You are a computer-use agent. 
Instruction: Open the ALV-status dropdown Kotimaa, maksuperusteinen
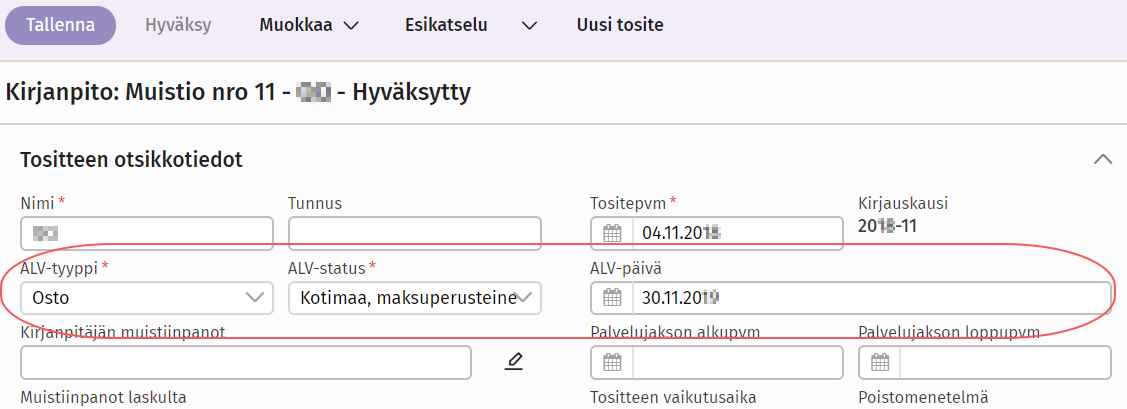[x=415, y=298]
